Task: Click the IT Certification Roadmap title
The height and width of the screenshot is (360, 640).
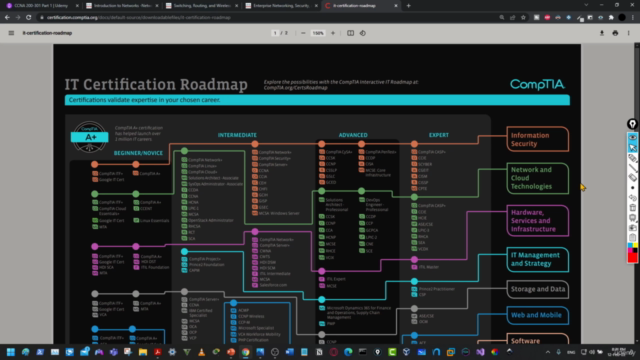Action: coord(156,84)
